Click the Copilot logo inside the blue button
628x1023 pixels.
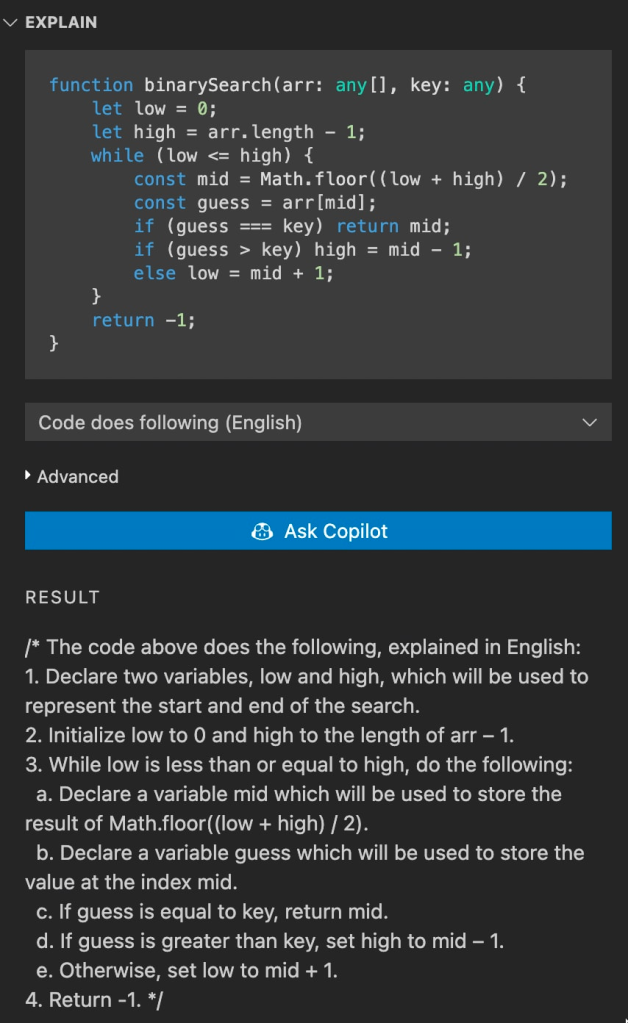pos(261,531)
